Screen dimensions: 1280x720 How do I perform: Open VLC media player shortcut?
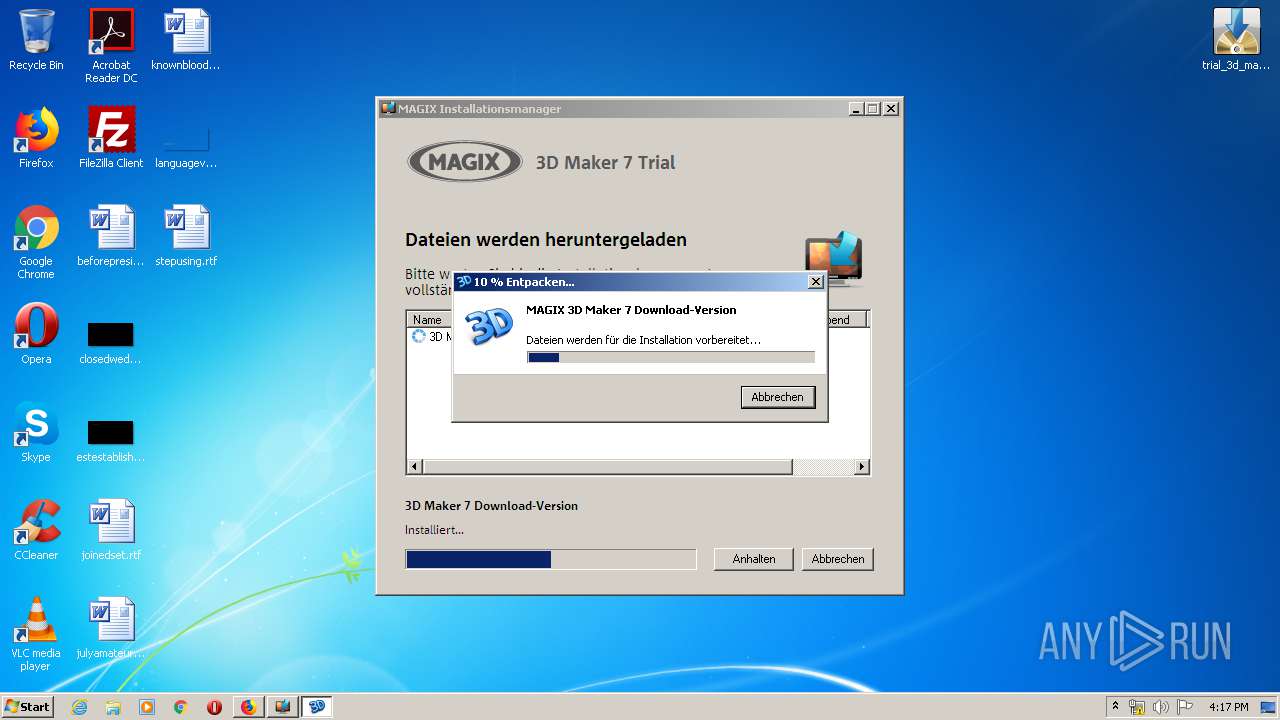(x=36, y=634)
